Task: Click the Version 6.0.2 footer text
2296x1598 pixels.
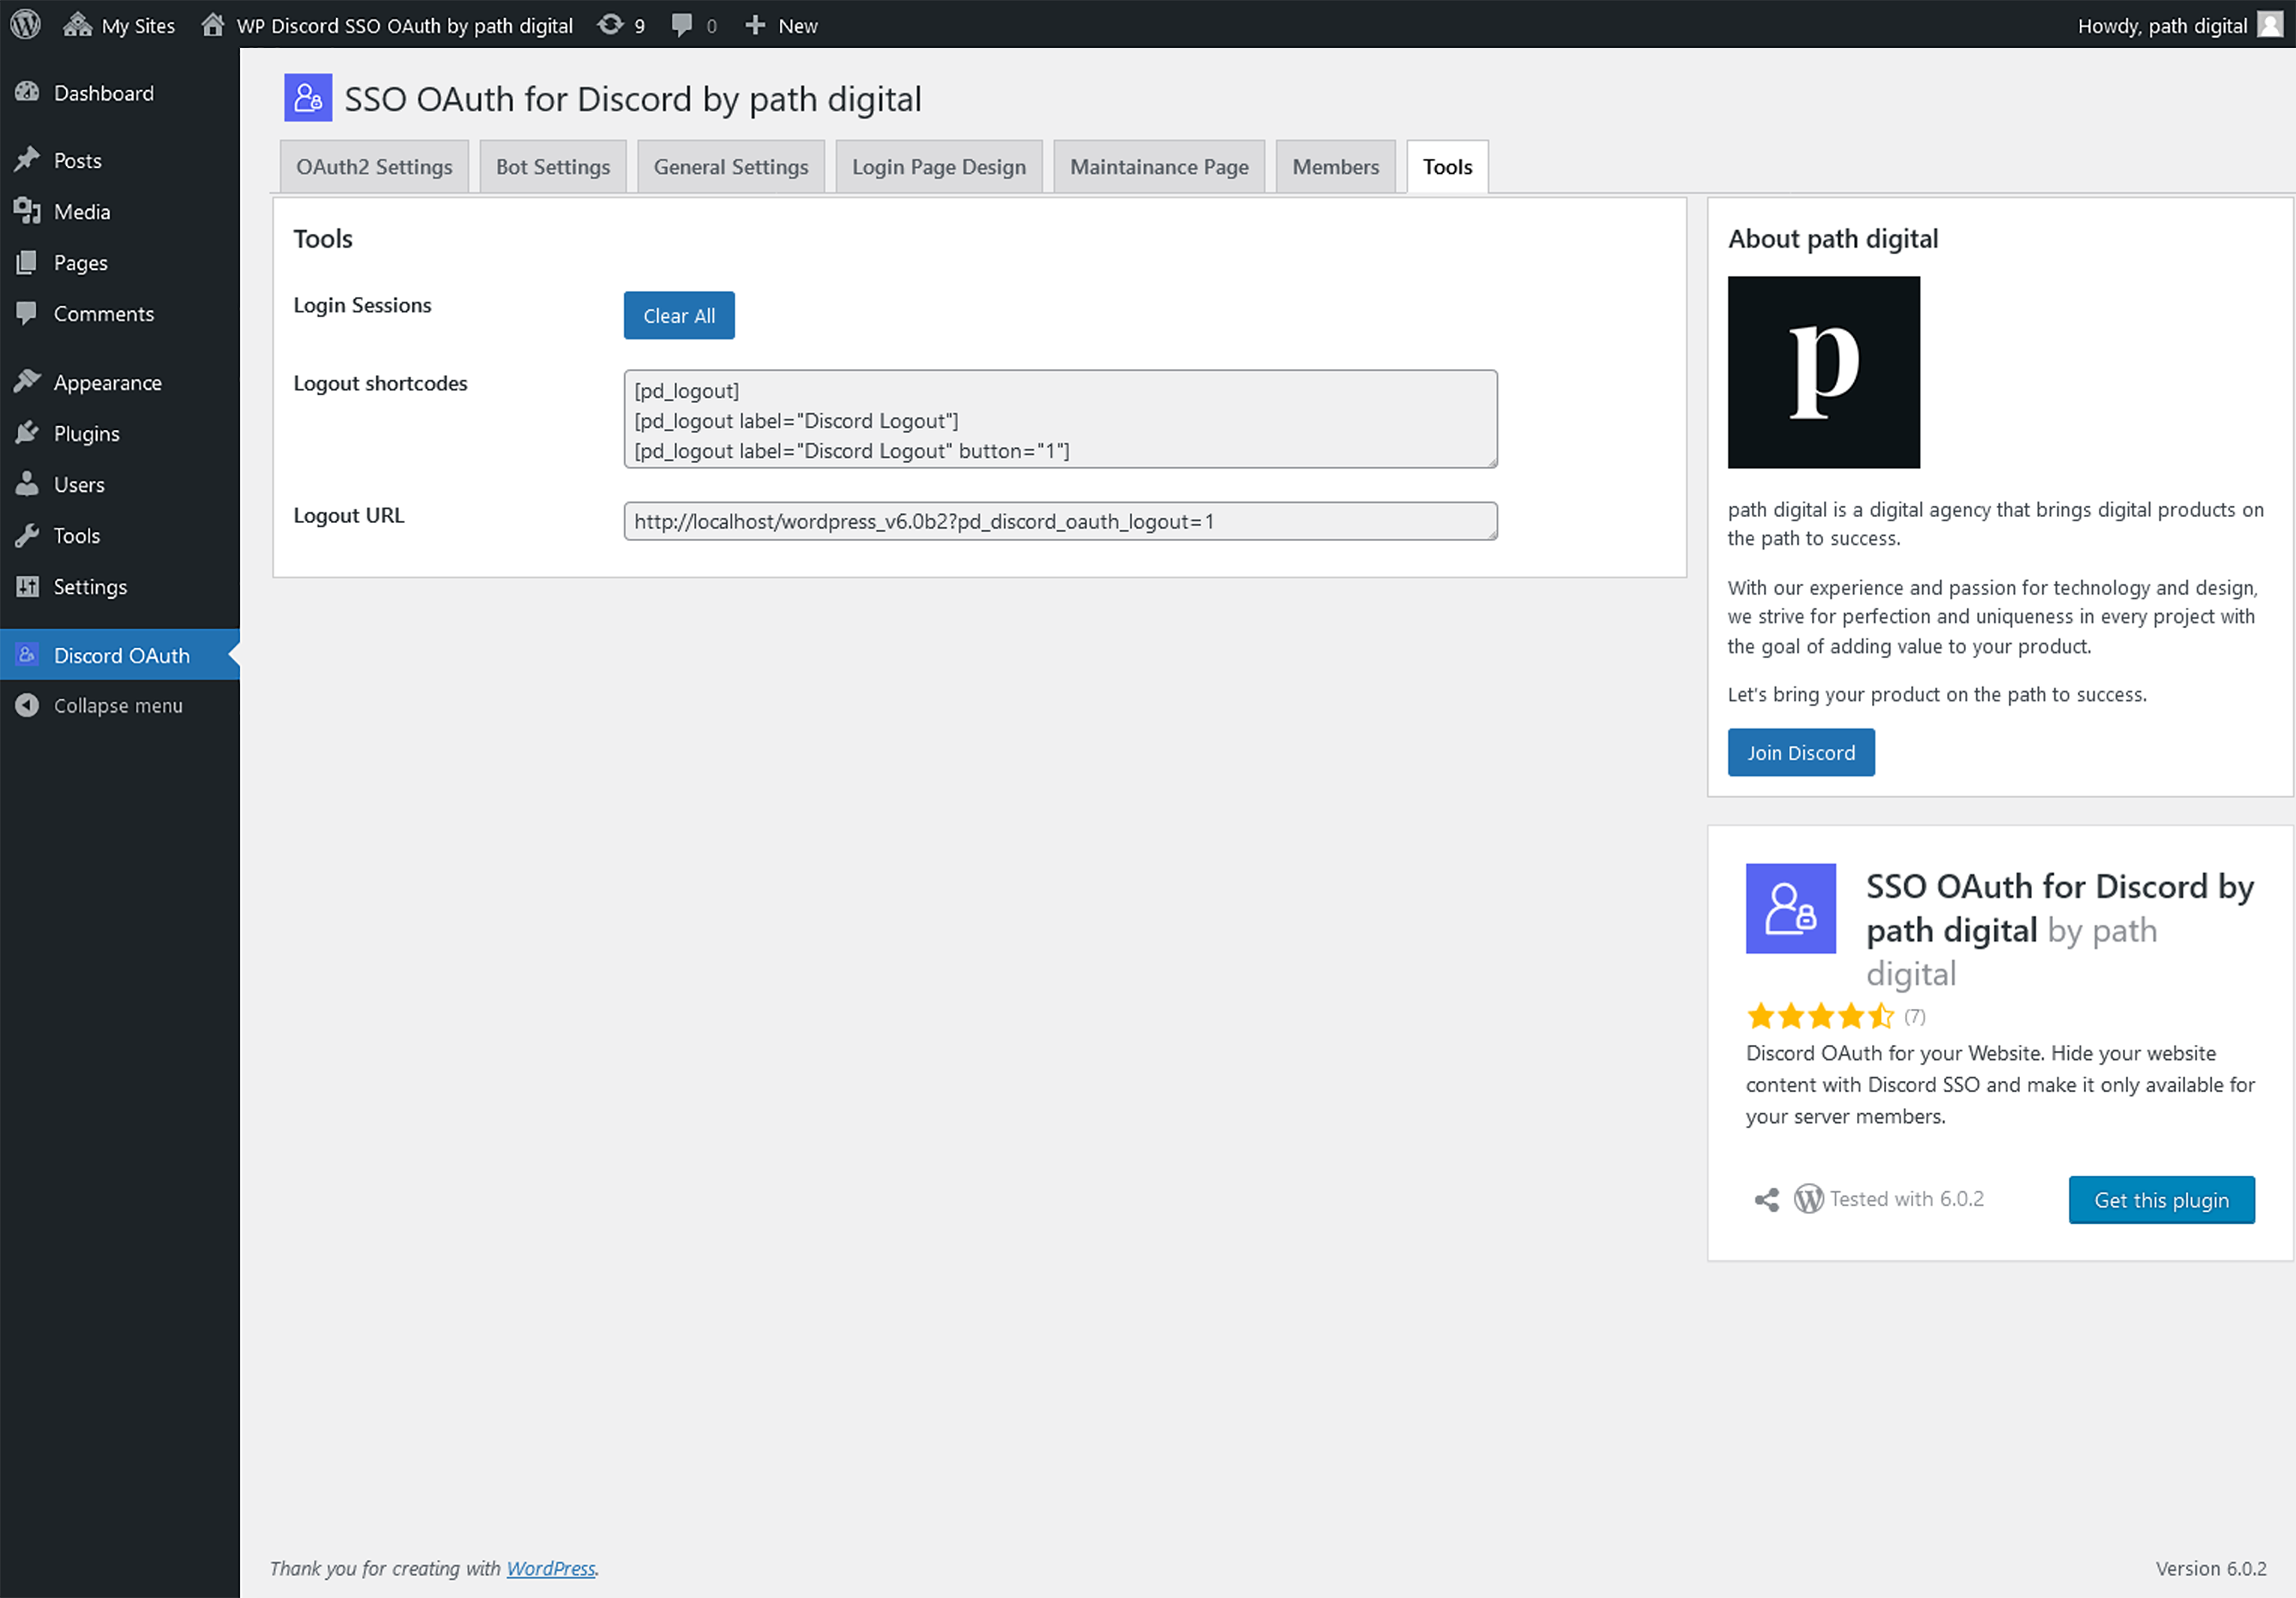Action: click(x=2210, y=1567)
